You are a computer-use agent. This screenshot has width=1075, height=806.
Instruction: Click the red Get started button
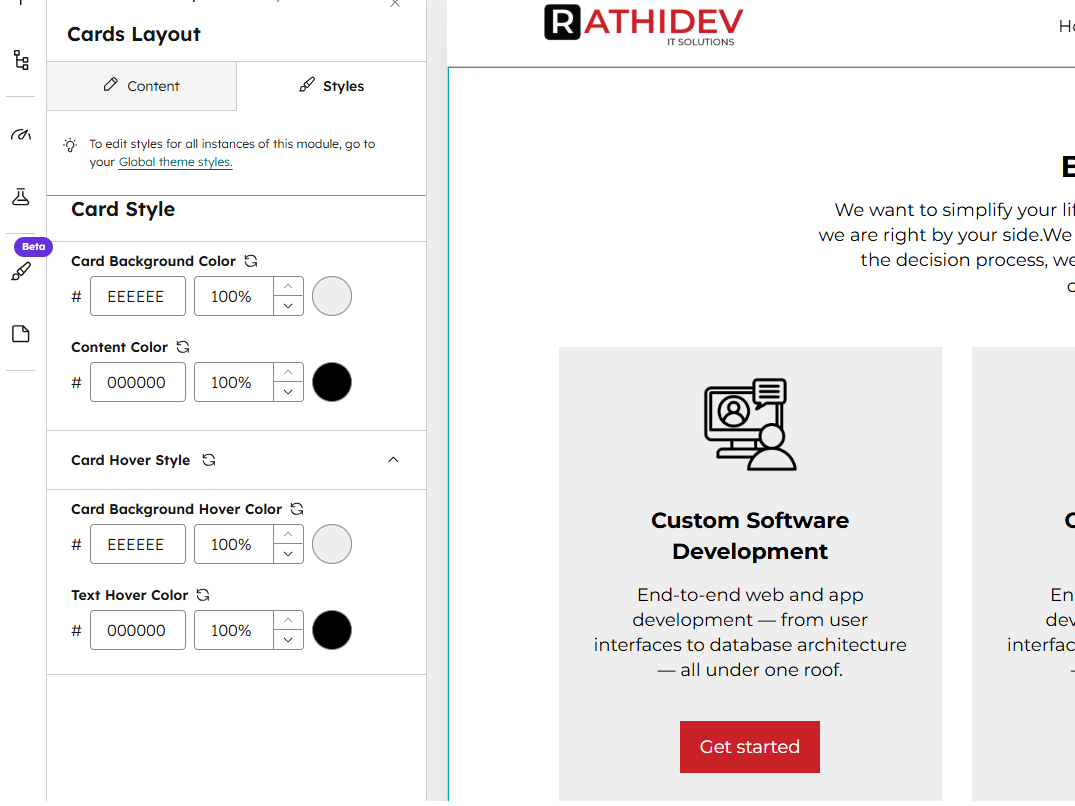tap(749, 746)
